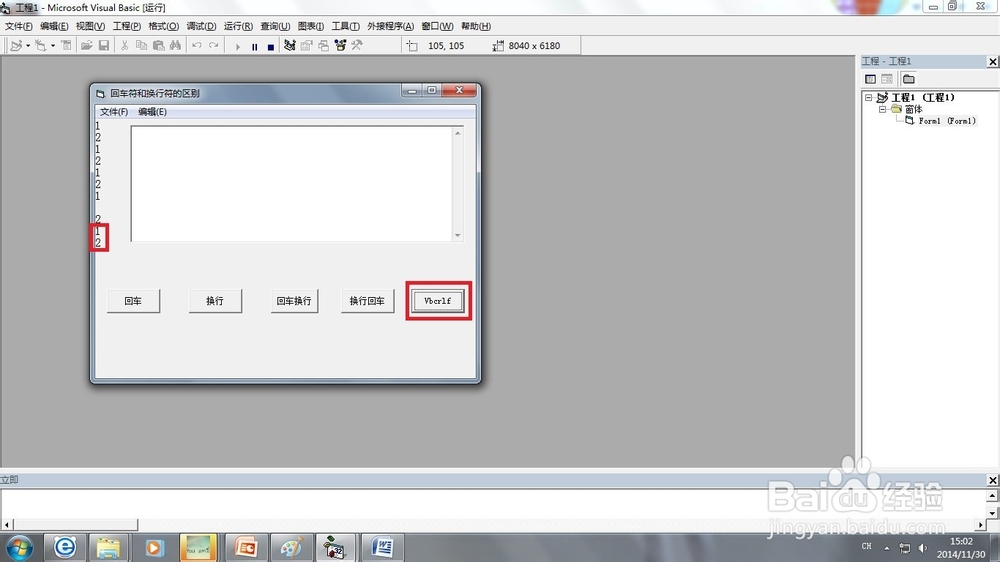Click the volume speaker tray icon
This screenshot has width=1000, height=562.
[923, 547]
